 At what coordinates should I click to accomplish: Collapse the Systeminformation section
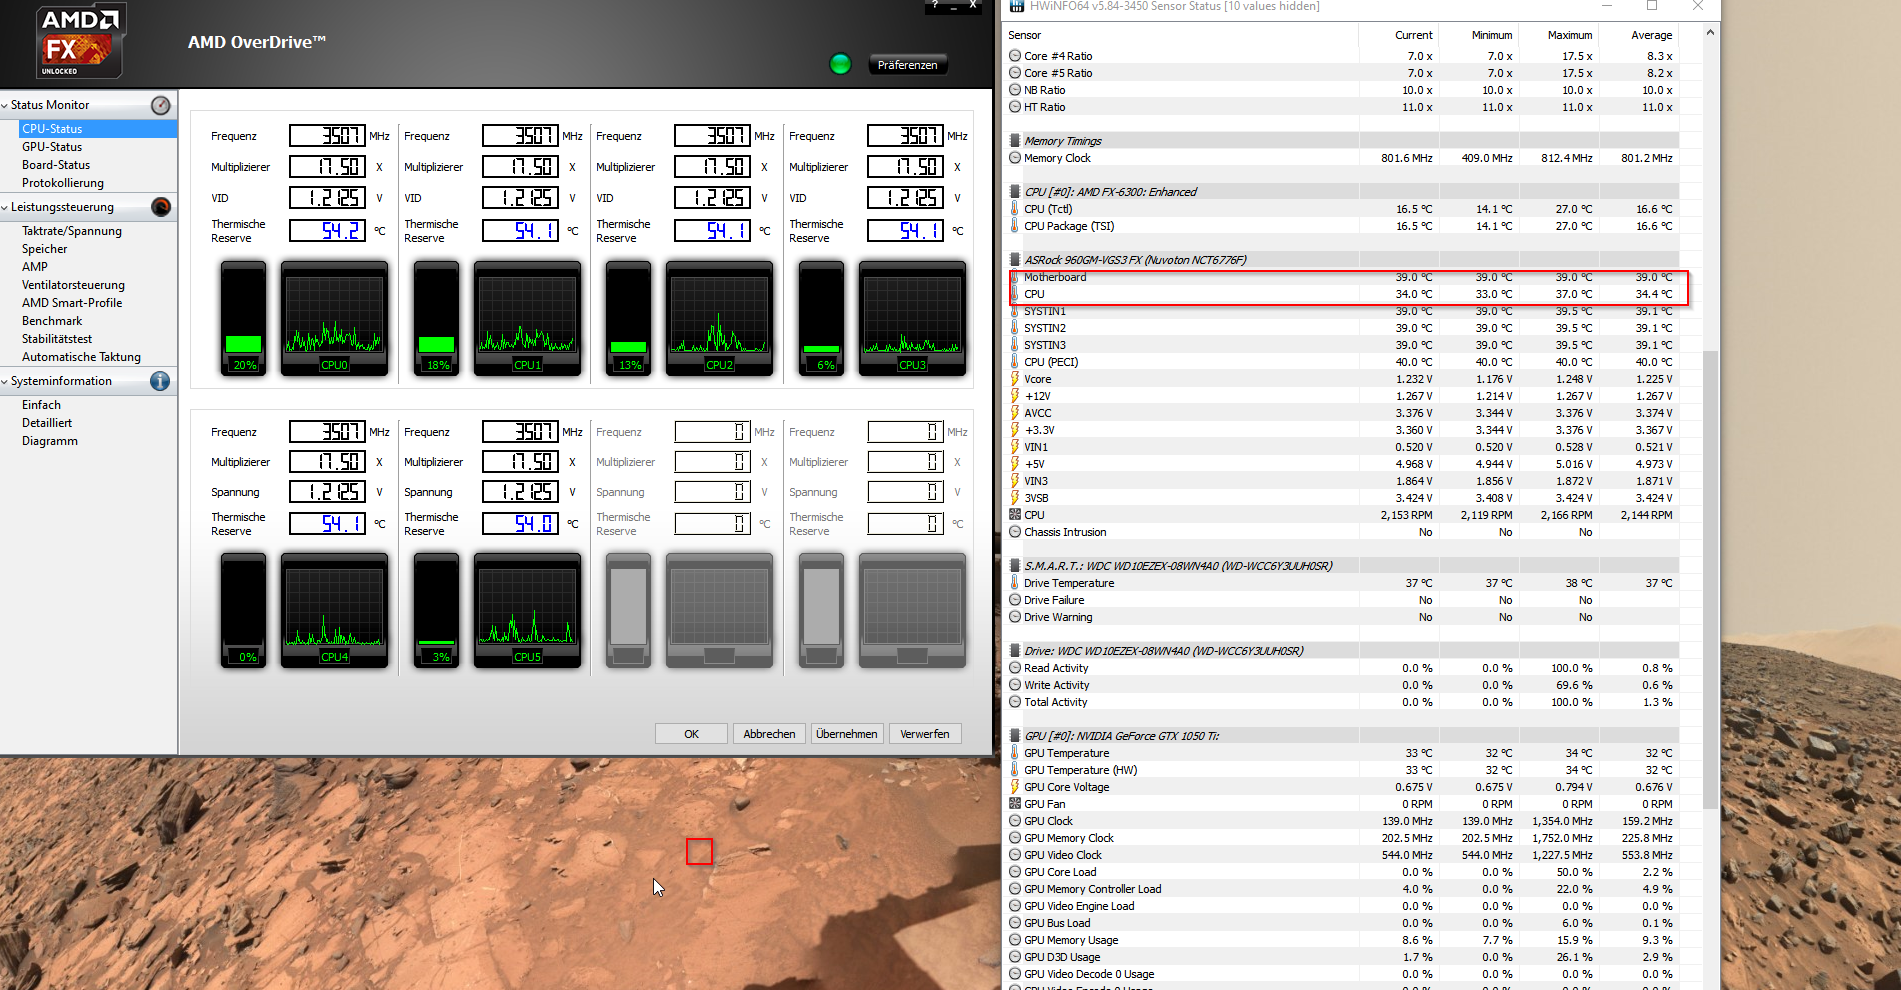pos(5,381)
